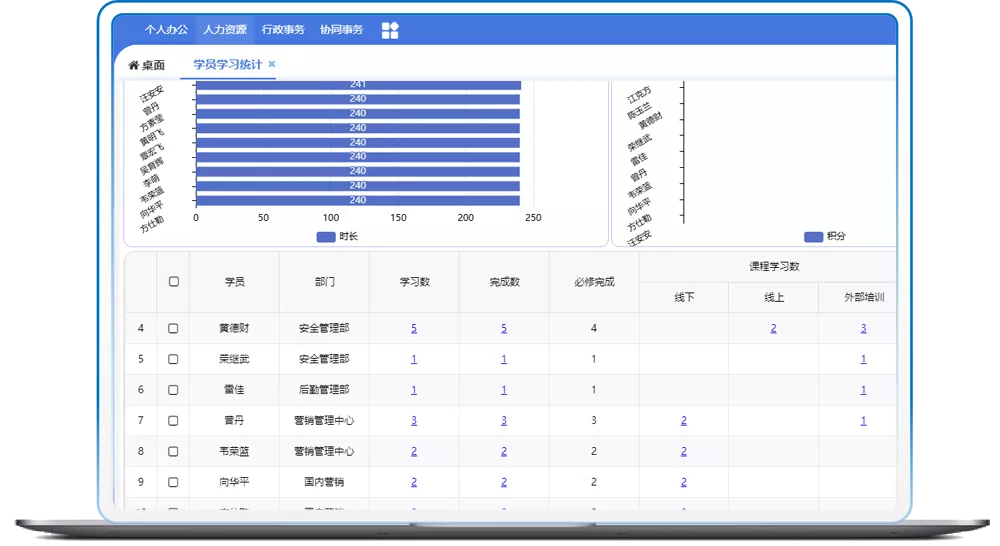Open 学习数 link for 曾丹
Viewport: 1000px width, 546px height.
[x=414, y=420]
